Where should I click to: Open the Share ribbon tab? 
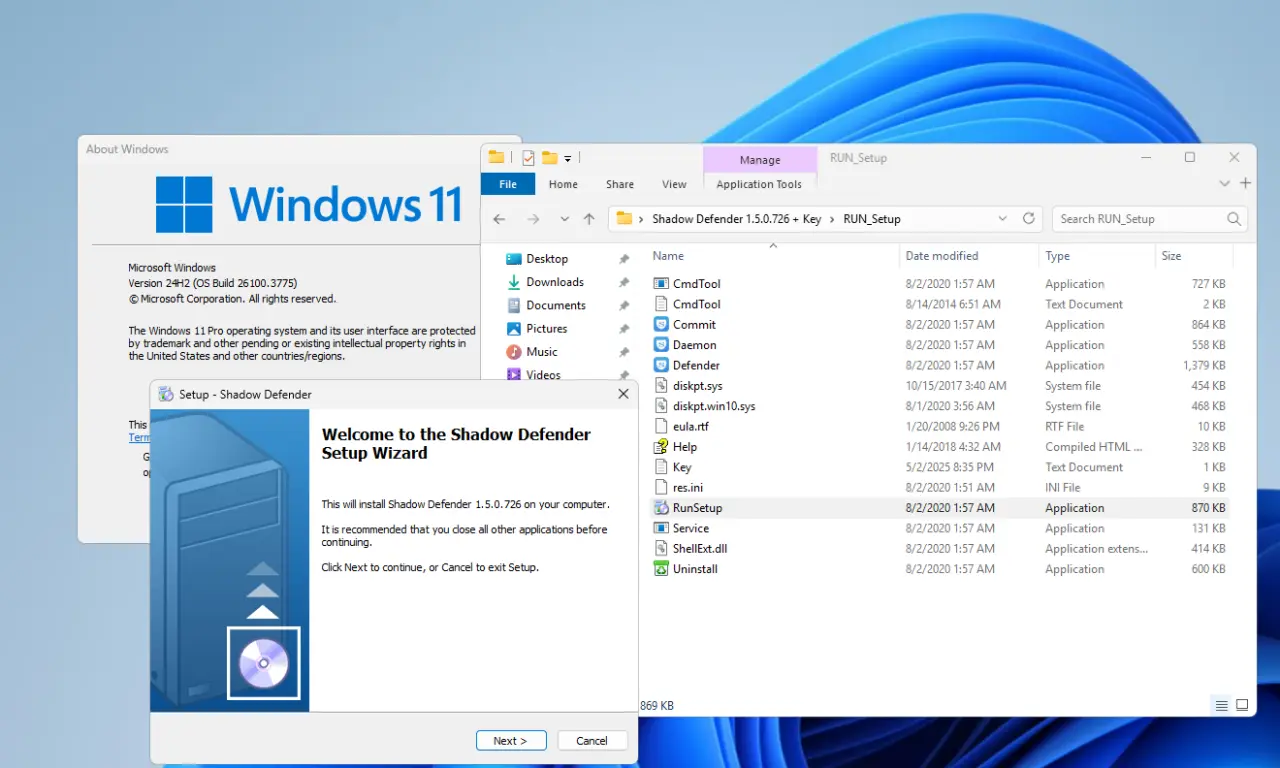(620, 184)
